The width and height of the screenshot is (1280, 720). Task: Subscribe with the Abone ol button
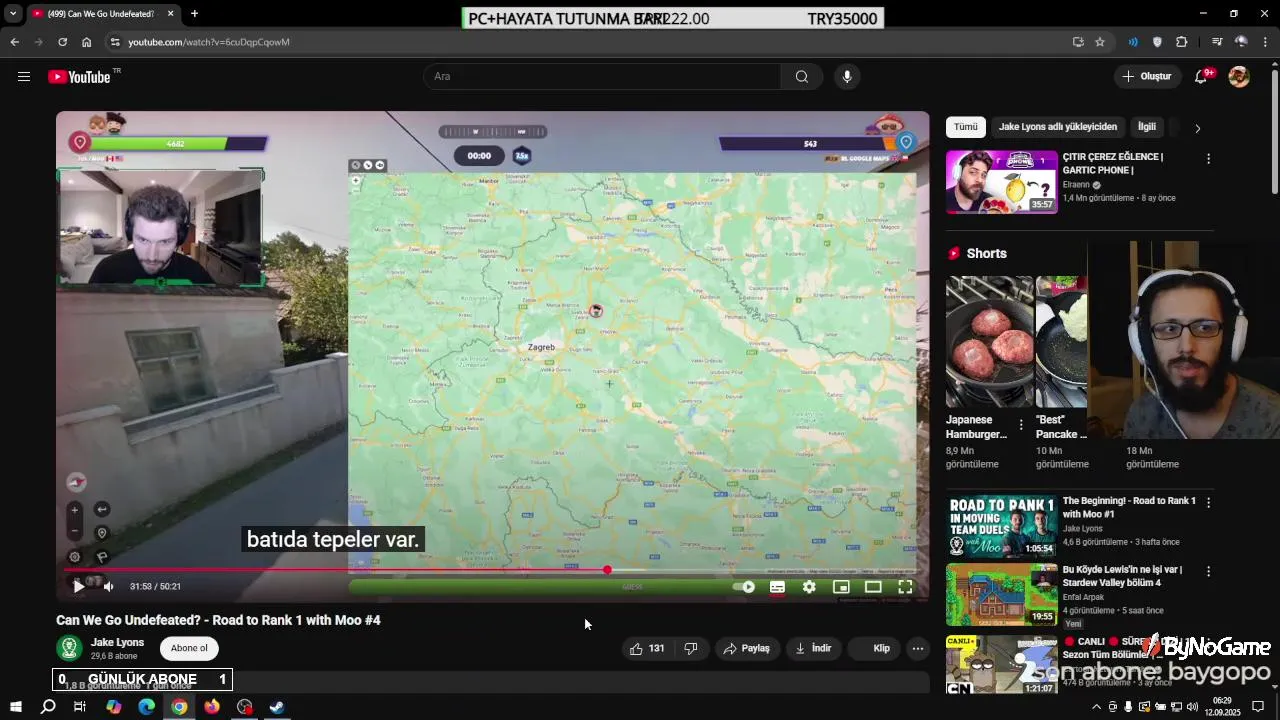click(189, 648)
